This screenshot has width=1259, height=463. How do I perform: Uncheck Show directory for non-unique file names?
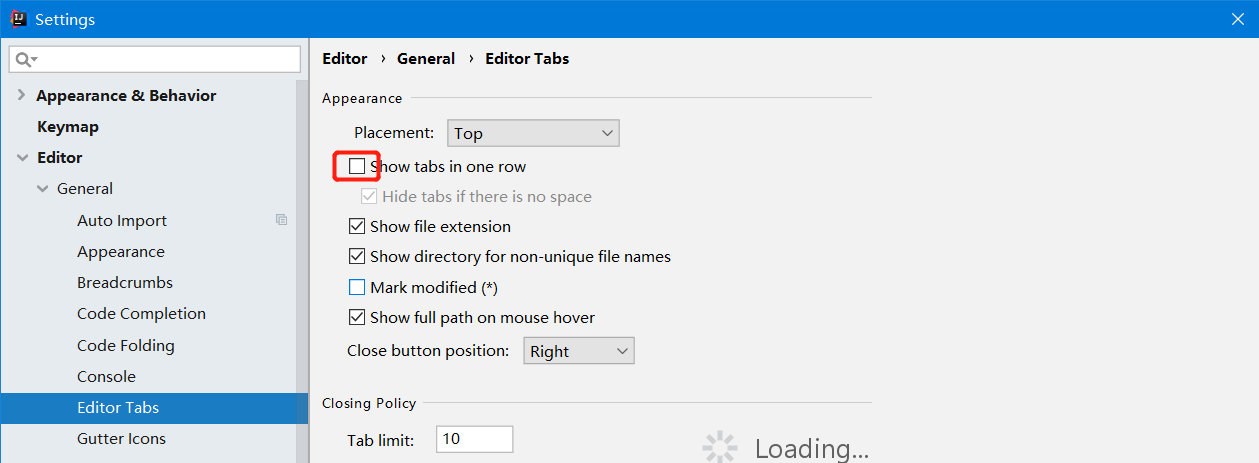coord(357,257)
